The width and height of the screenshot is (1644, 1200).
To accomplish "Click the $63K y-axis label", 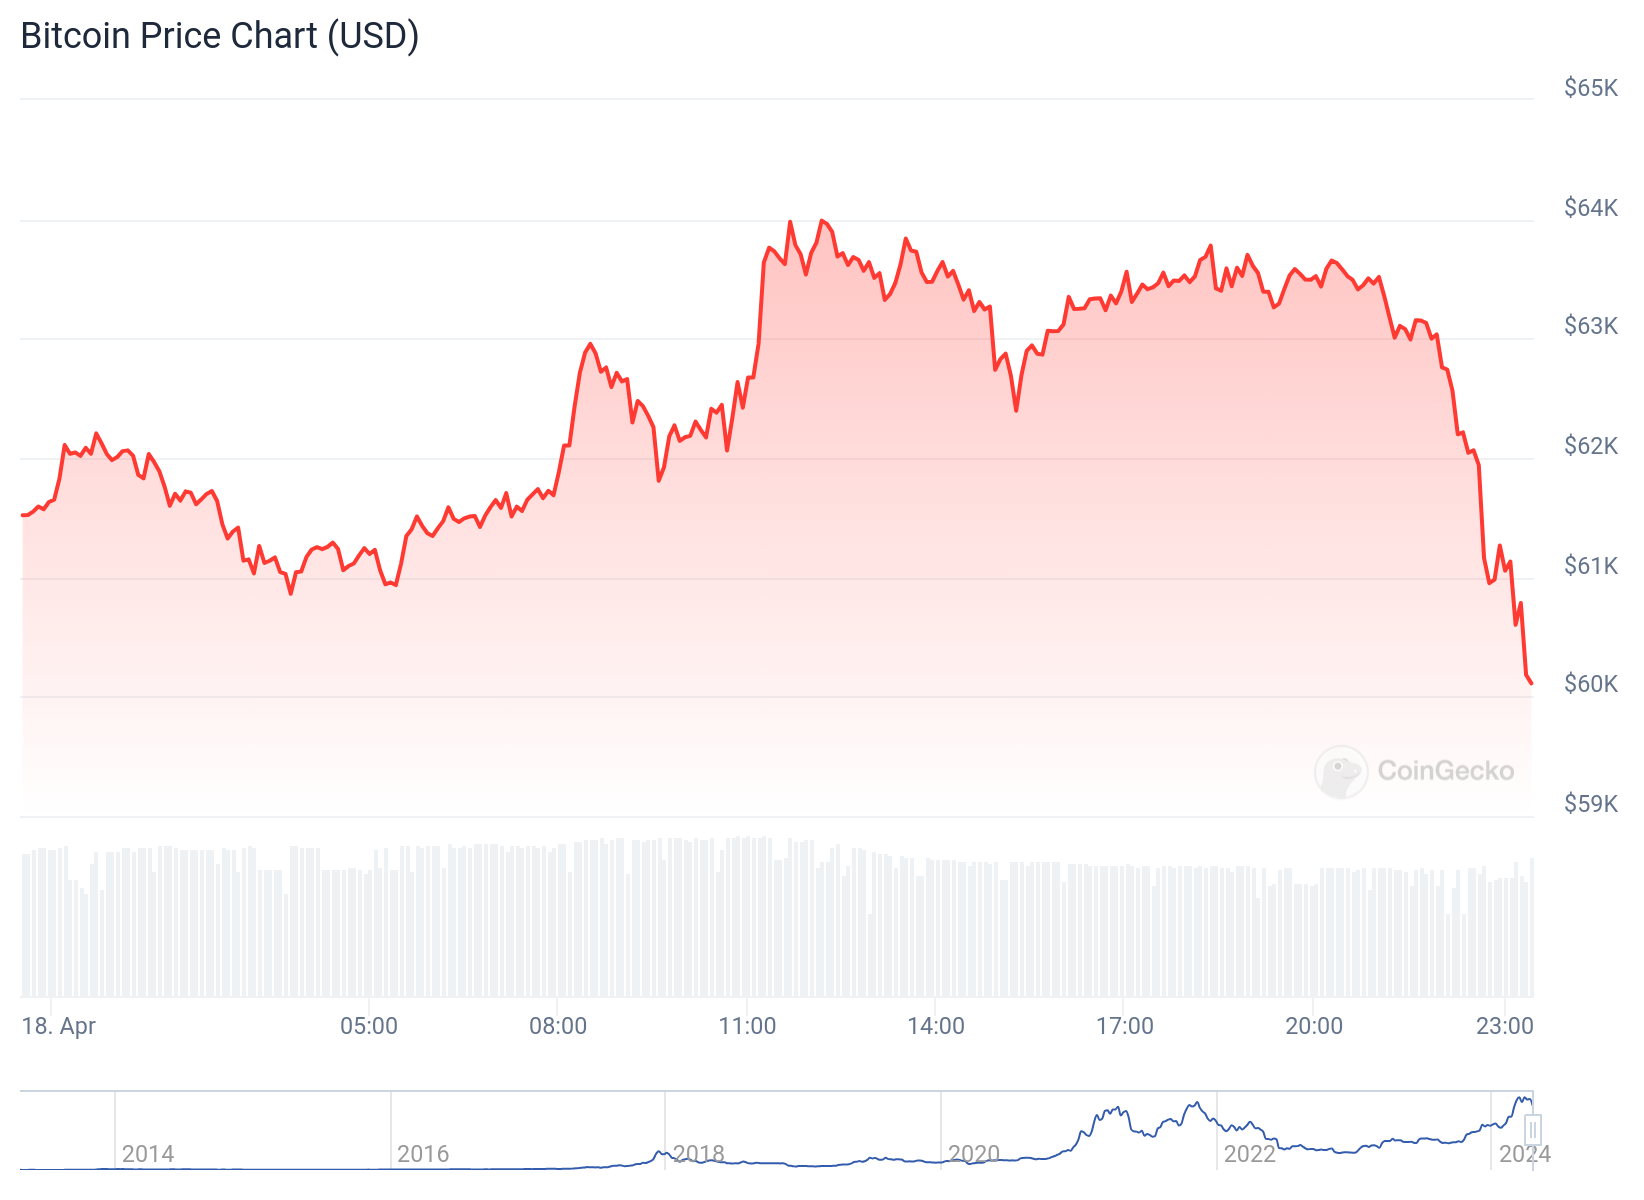I will click(x=1591, y=326).
